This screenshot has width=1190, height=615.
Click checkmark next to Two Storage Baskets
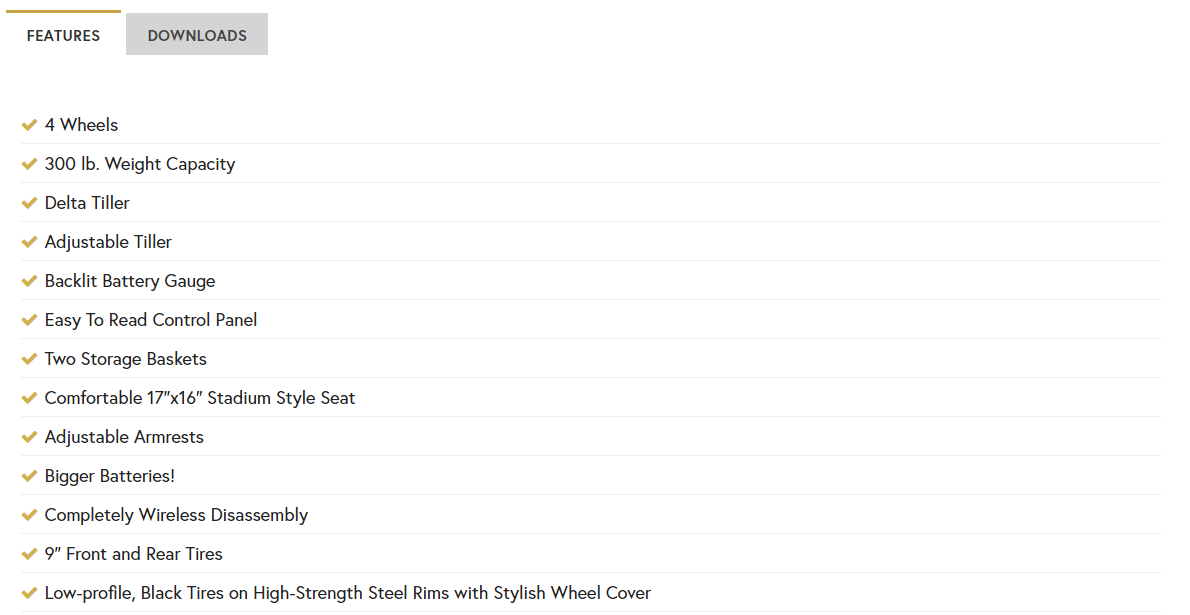[29, 359]
